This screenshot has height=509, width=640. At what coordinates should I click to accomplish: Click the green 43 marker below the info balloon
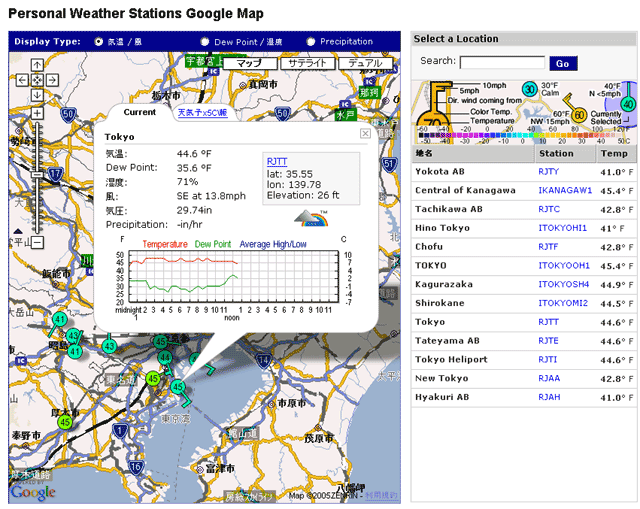point(109,347)
